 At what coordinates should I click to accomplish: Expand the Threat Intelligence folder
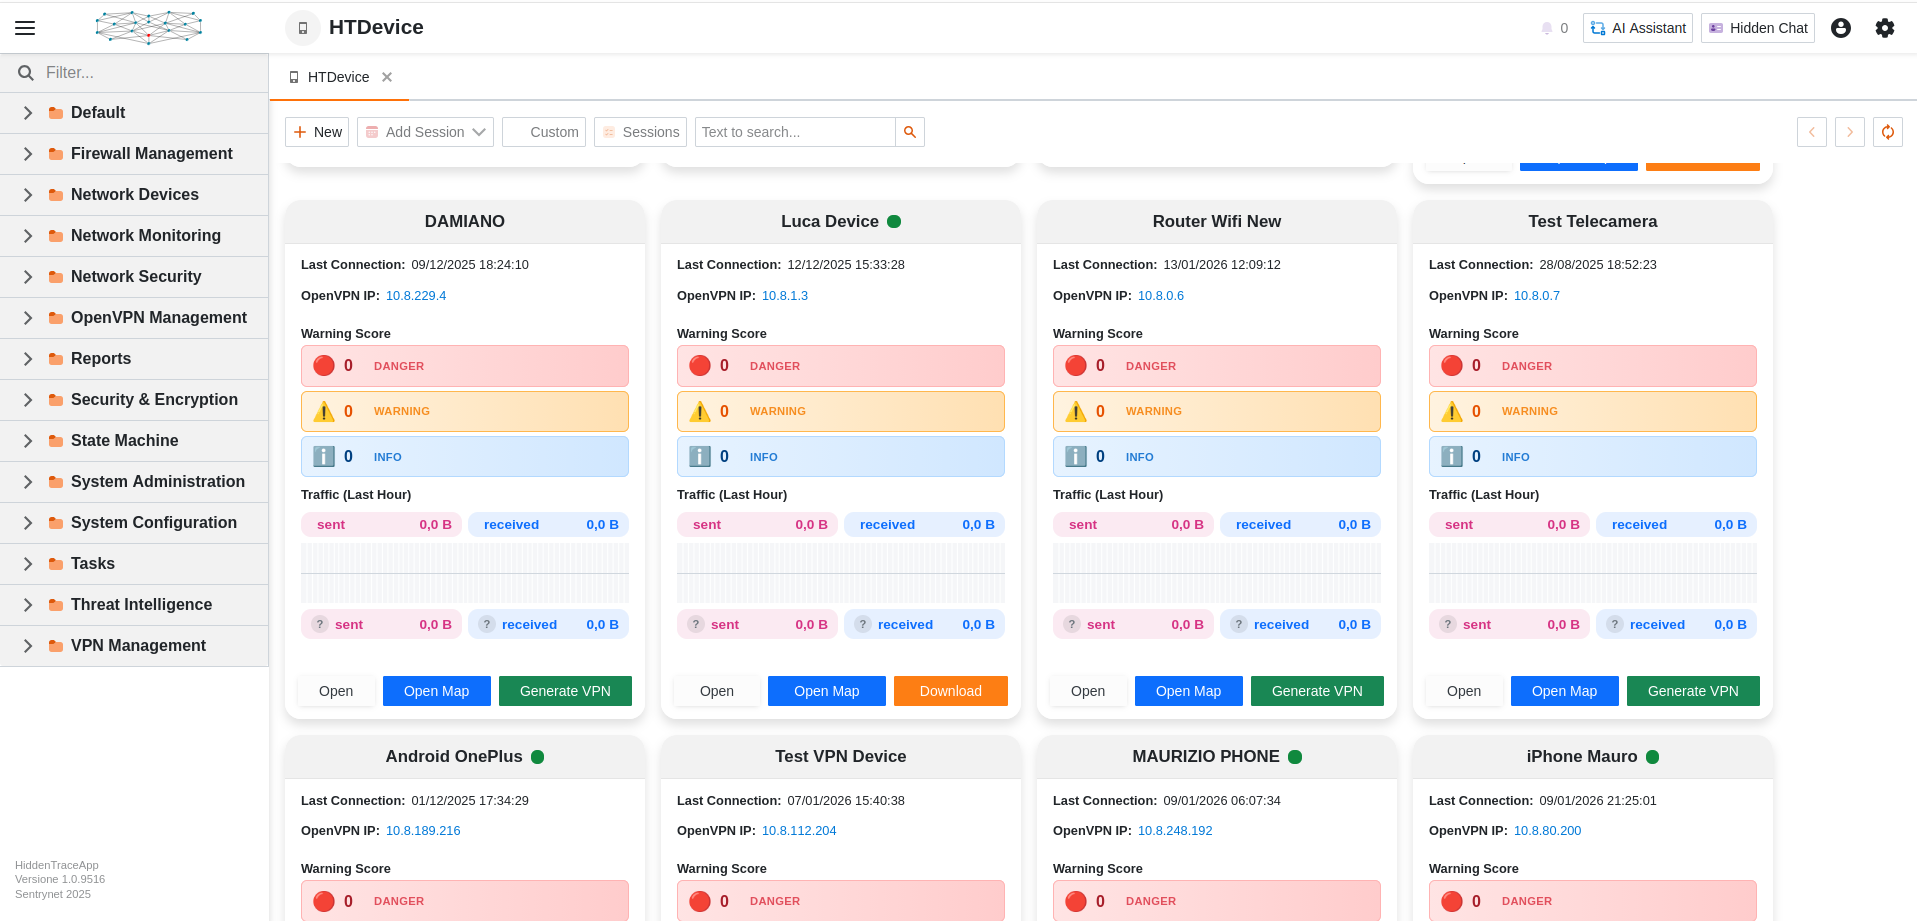click(x=28, y=605)
